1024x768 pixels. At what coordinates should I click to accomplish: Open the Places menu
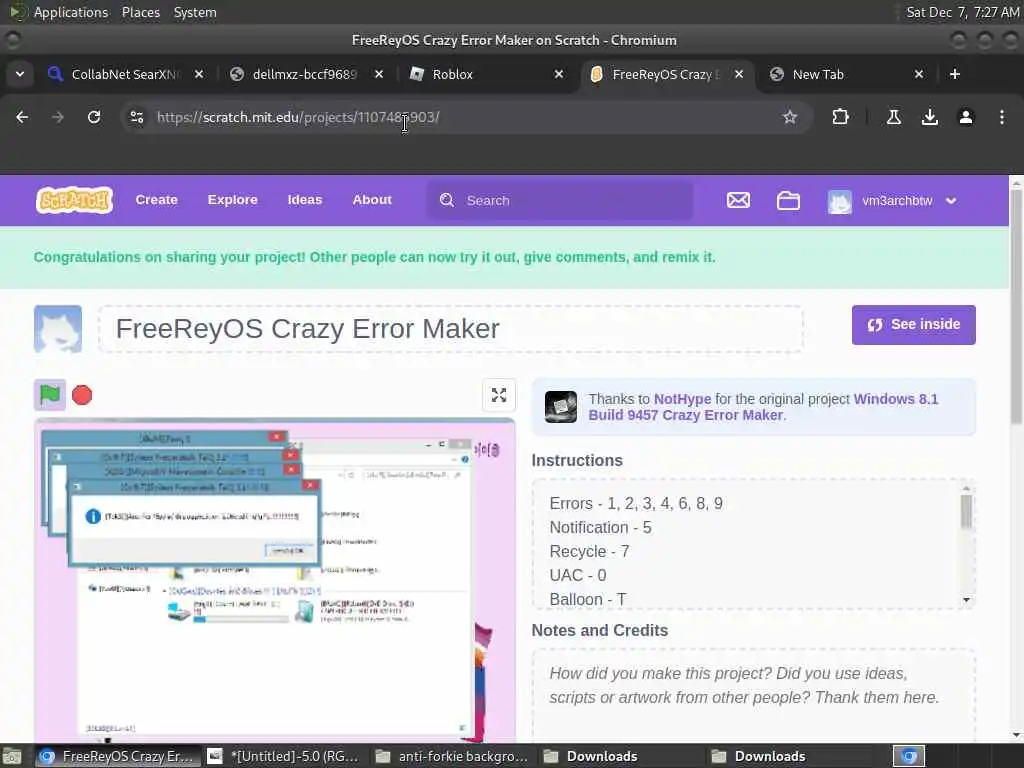pos(140,12)
